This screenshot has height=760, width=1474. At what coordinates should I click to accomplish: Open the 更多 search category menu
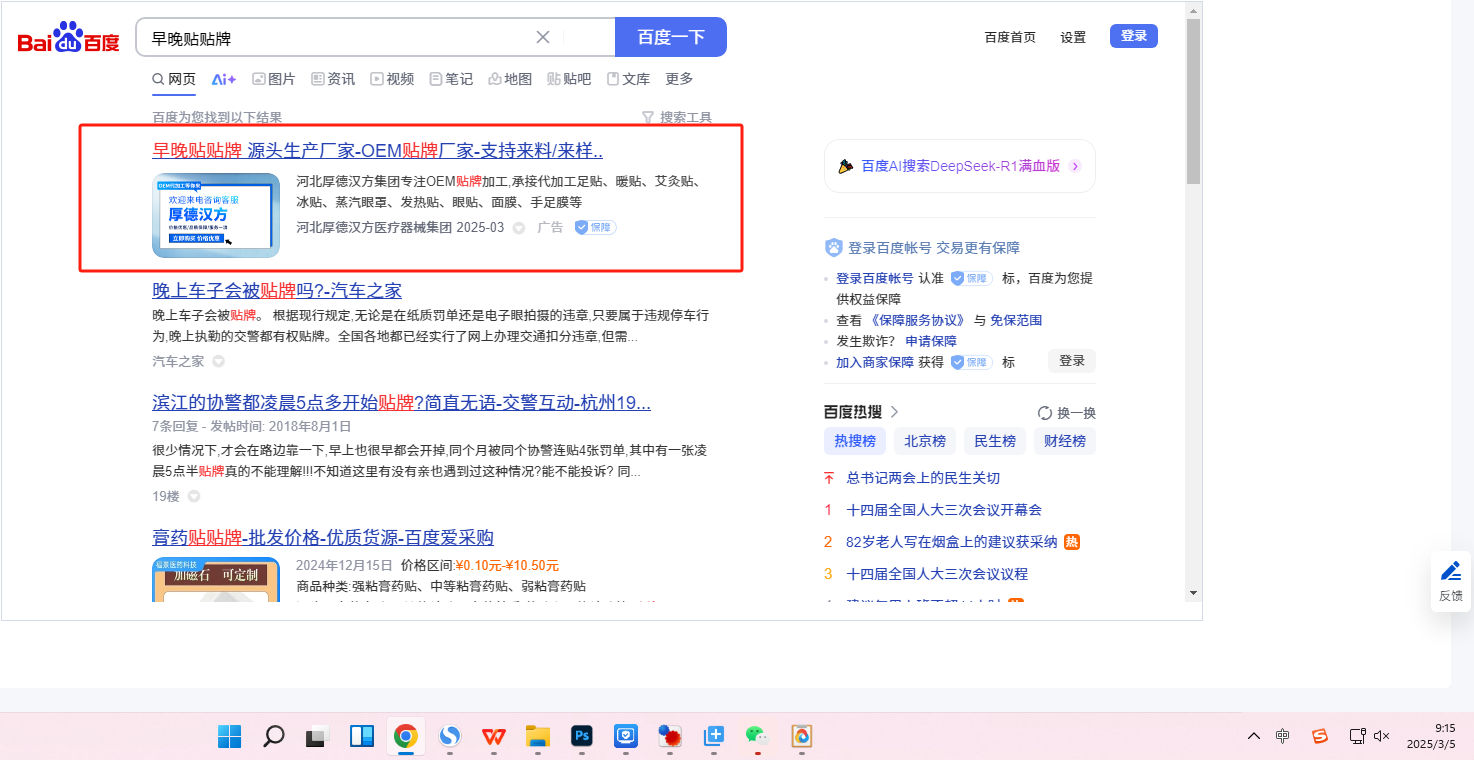coord(679,79)
